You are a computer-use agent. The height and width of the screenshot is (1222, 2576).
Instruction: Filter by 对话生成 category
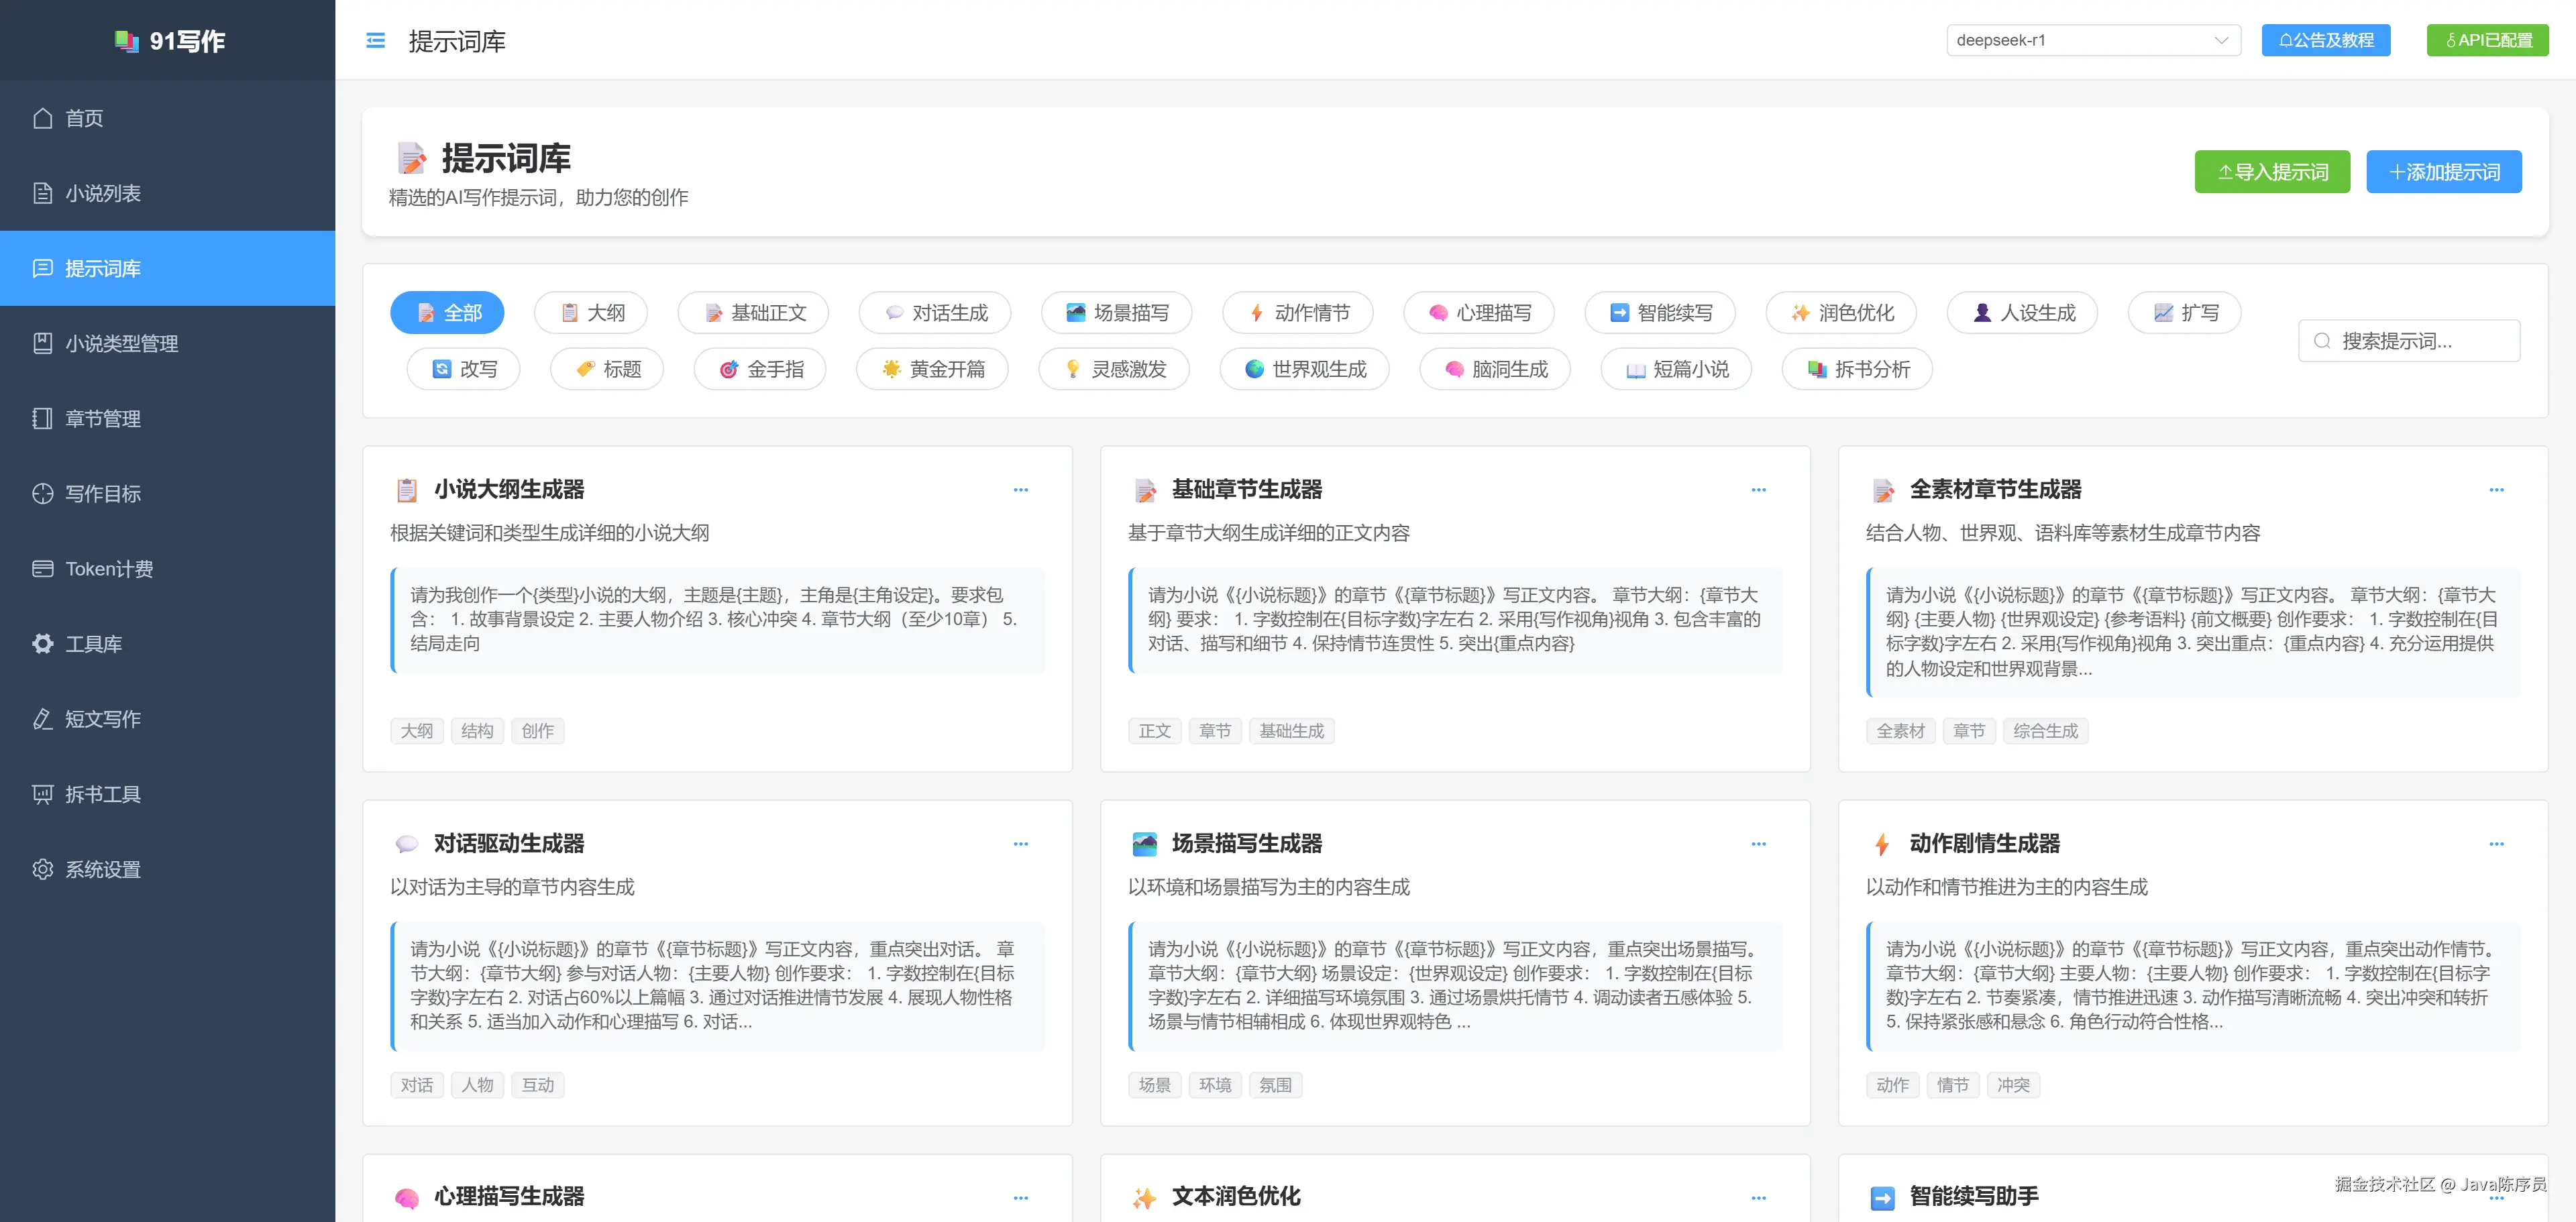click(x=934, y=313)
